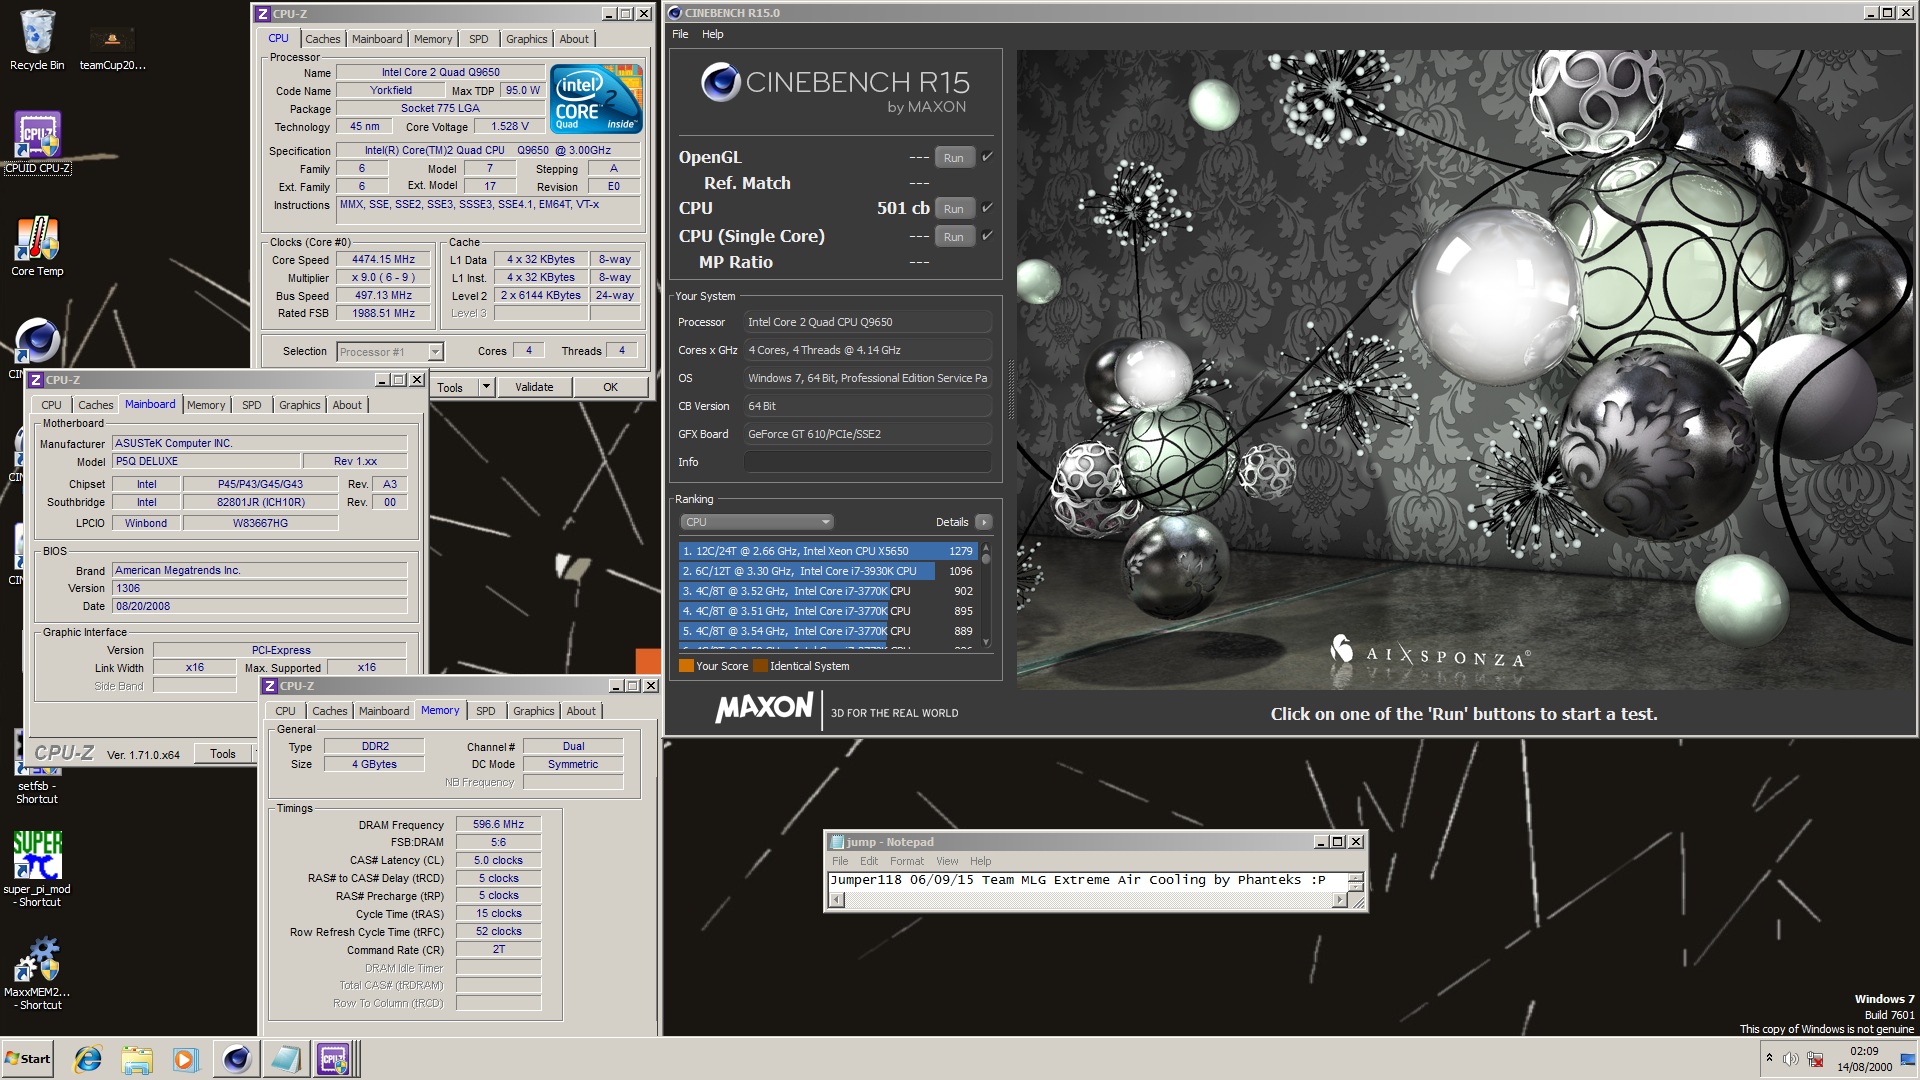The height and width of the screenshot is (1080, 1920).
Task: Click Notepad horizontal scrollbar right arrow
Action: pos(1340,900)
